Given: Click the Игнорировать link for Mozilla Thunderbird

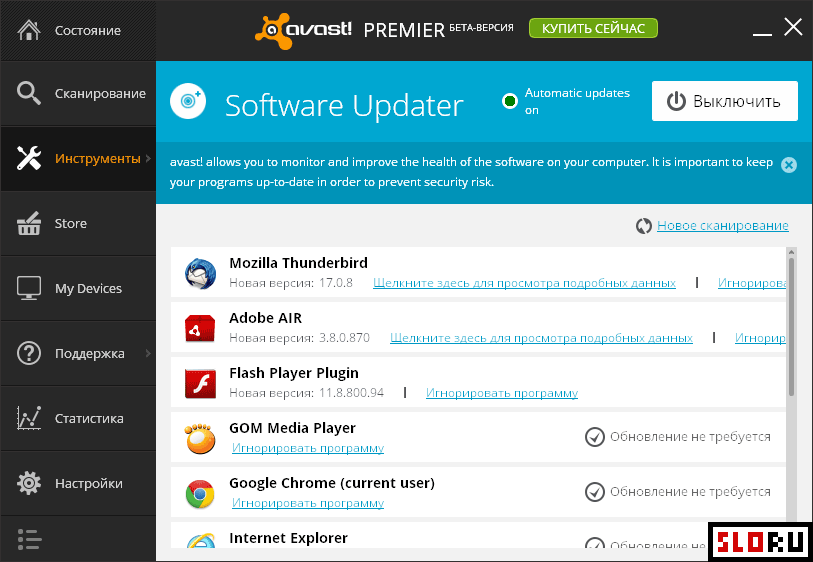Looking at the screenshot, I should [x=752, y=283].
